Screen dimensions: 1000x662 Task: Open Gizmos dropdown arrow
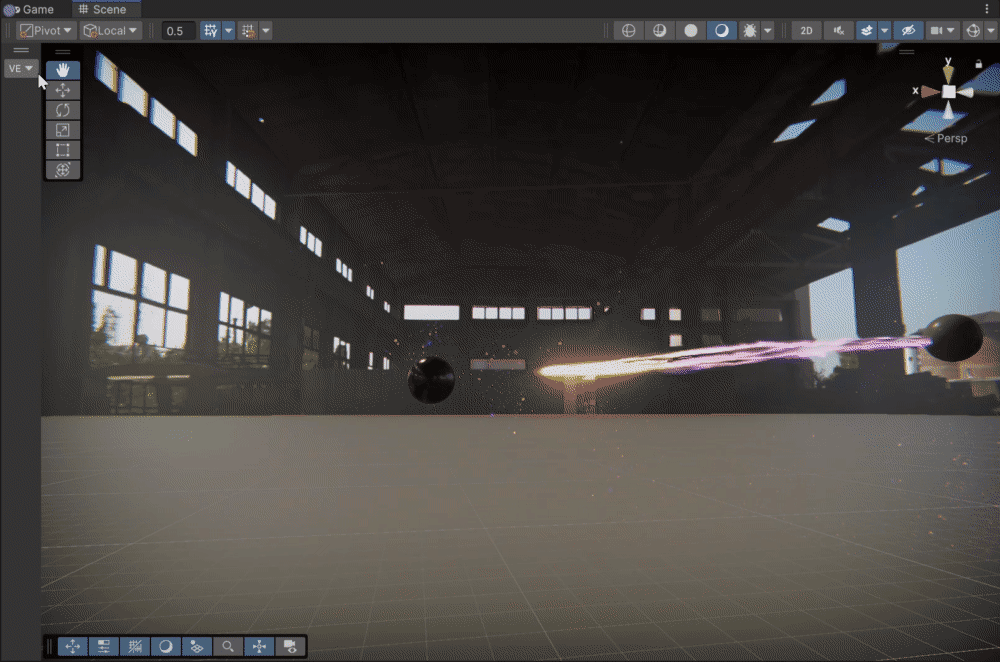tap(990, 31)
